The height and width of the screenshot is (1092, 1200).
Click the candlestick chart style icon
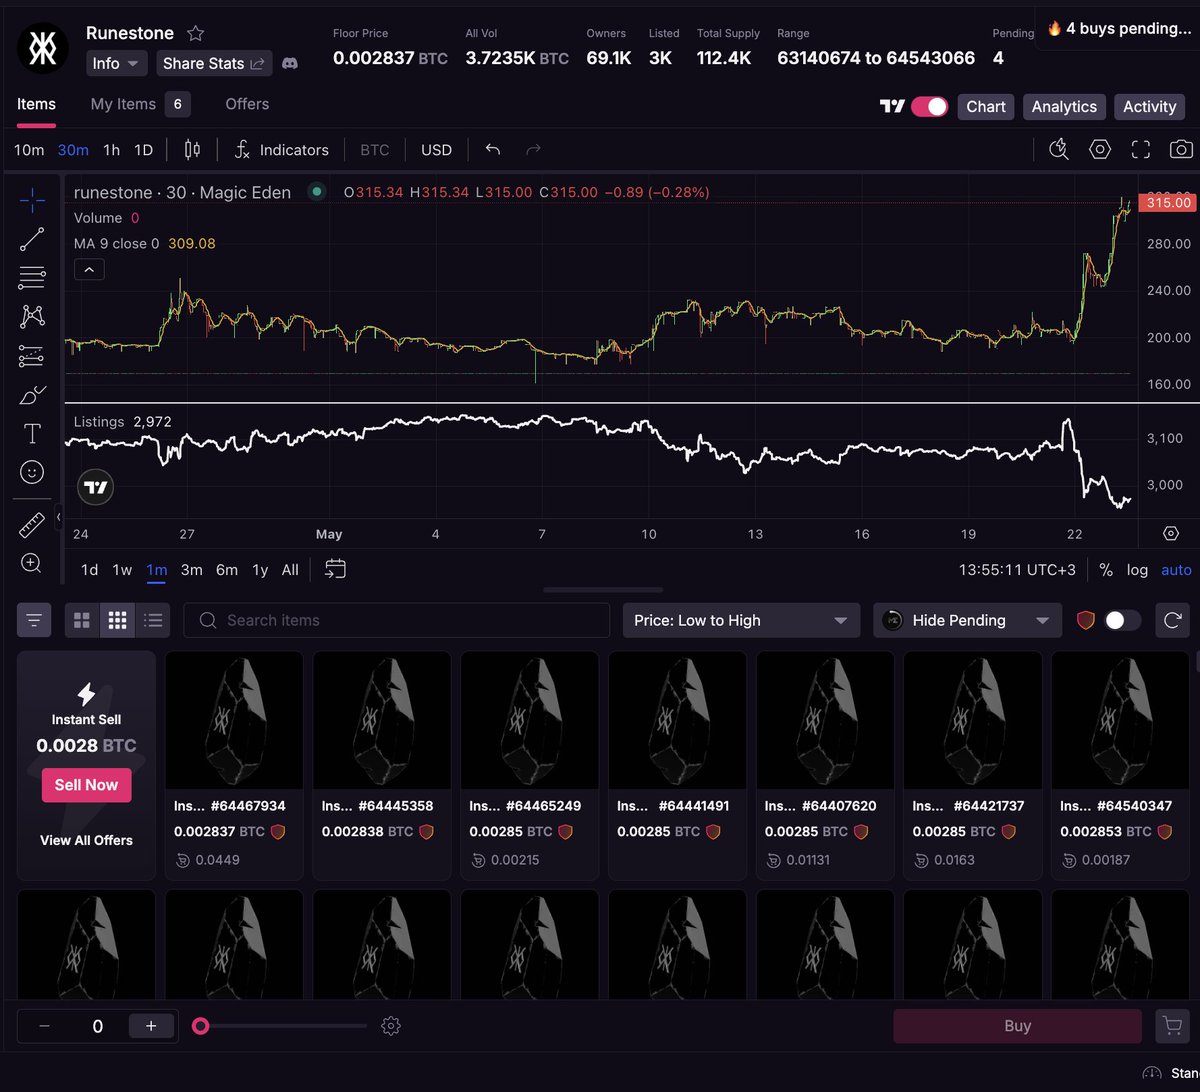point(192,150)
